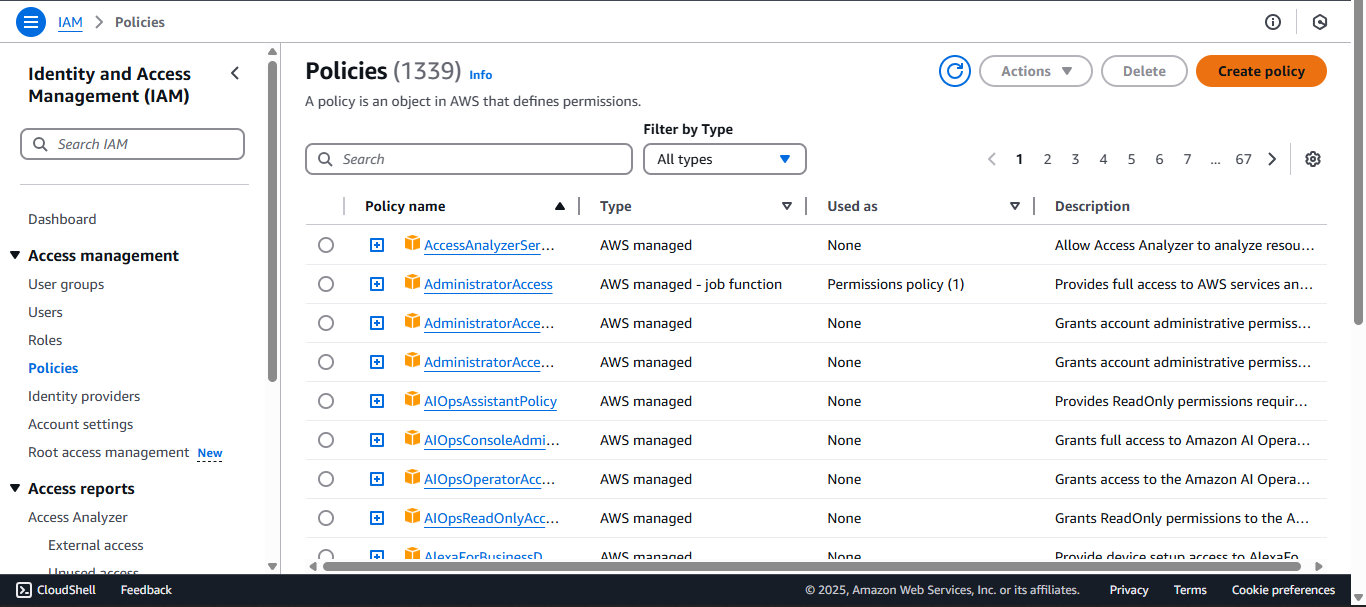Collapse the IAM side navigation panel

(235, 73)
